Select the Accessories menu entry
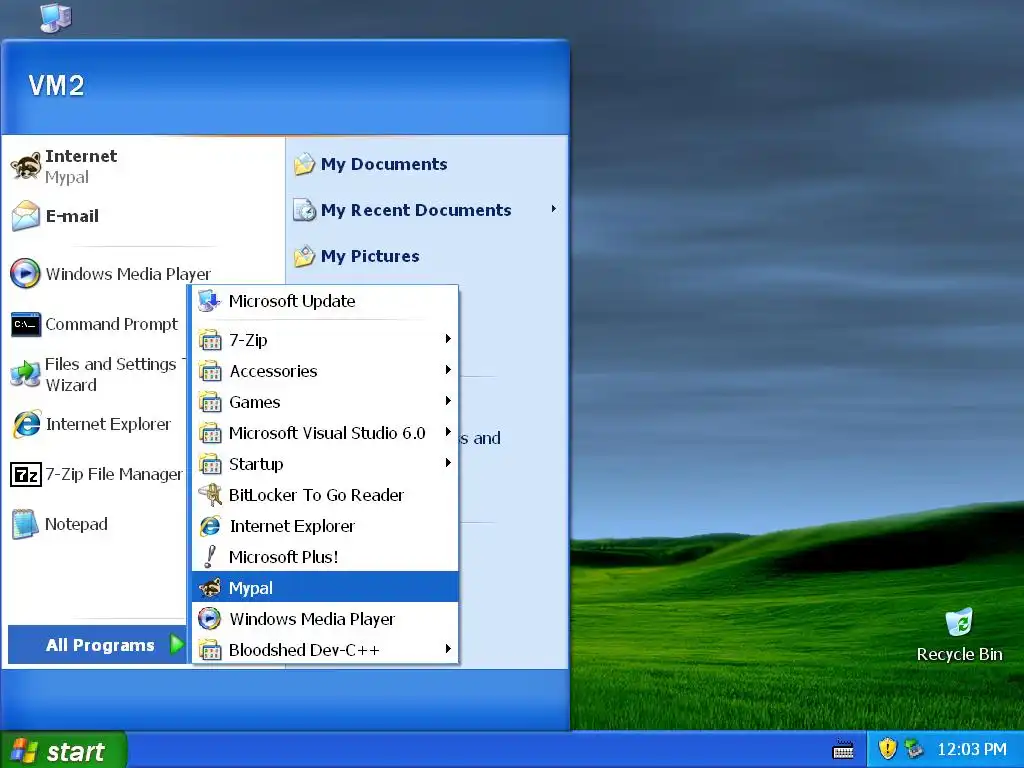Screen dimensions: 1024x768 coord(325,371)
